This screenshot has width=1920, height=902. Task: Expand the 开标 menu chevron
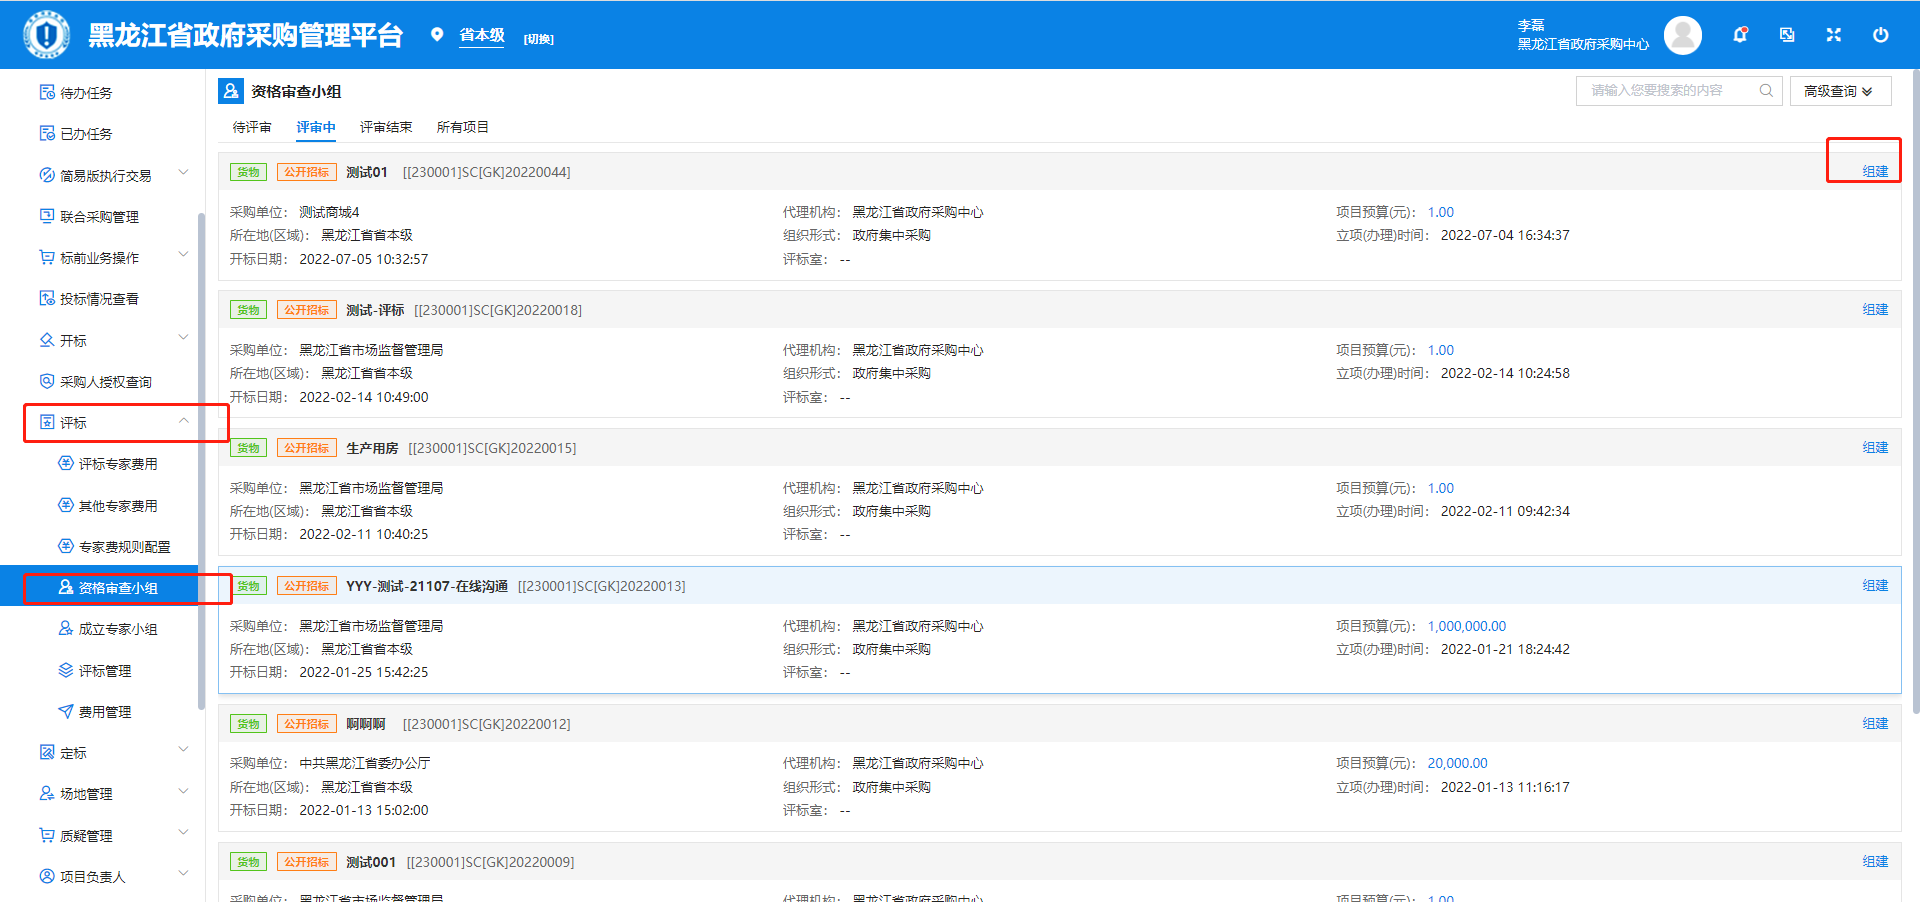183,337
